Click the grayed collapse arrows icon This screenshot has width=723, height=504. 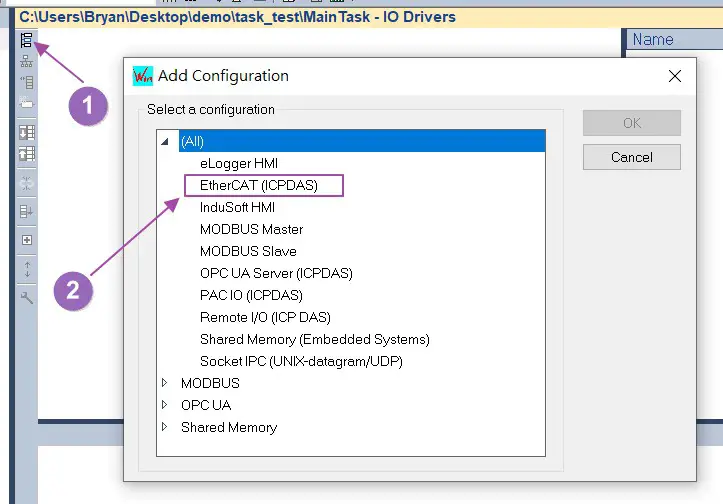point(26,184)
